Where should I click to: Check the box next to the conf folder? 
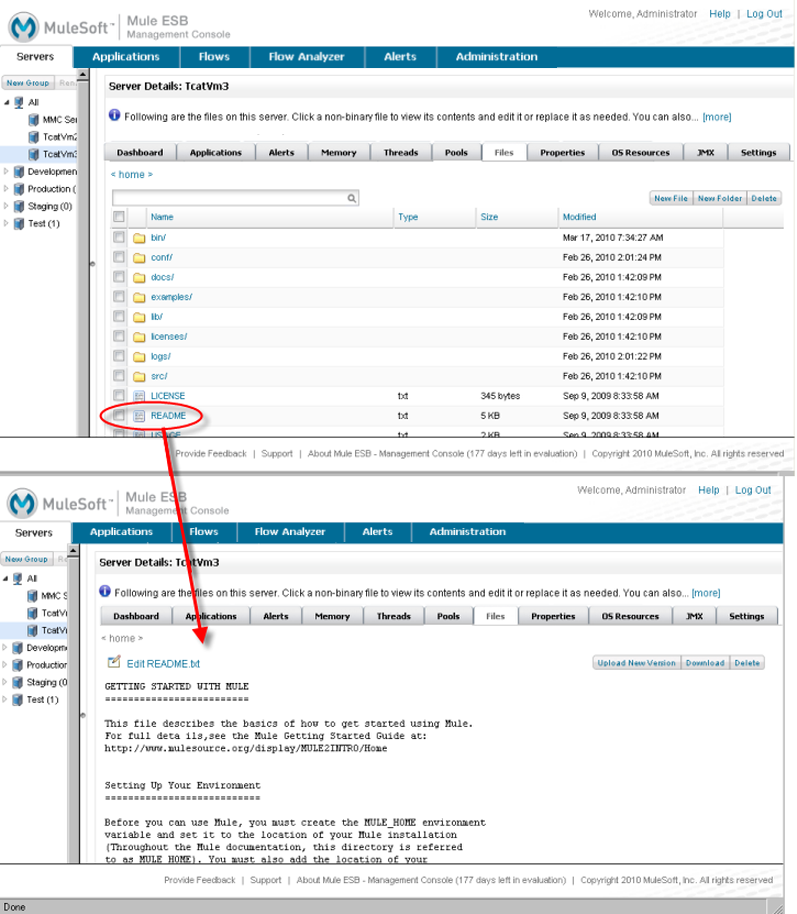[119, 257]
